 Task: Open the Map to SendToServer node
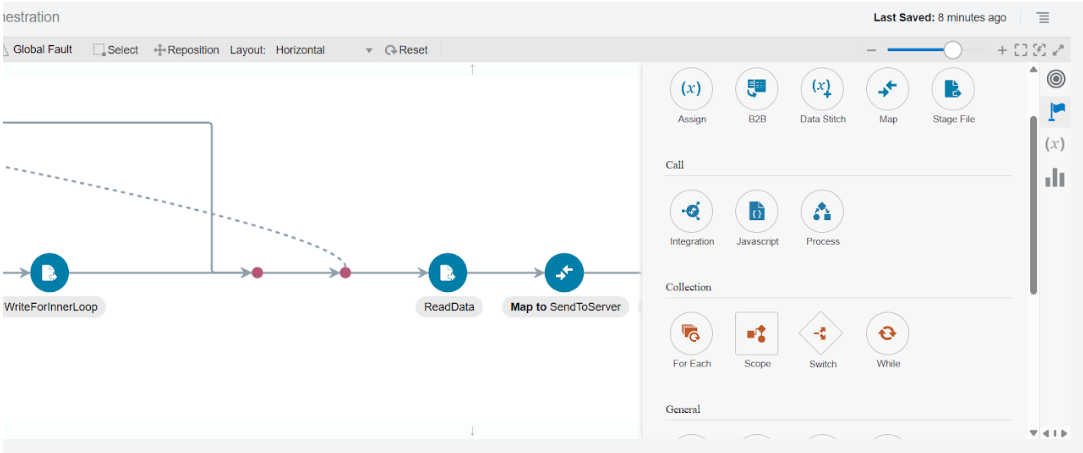click(x=564, y=272)
